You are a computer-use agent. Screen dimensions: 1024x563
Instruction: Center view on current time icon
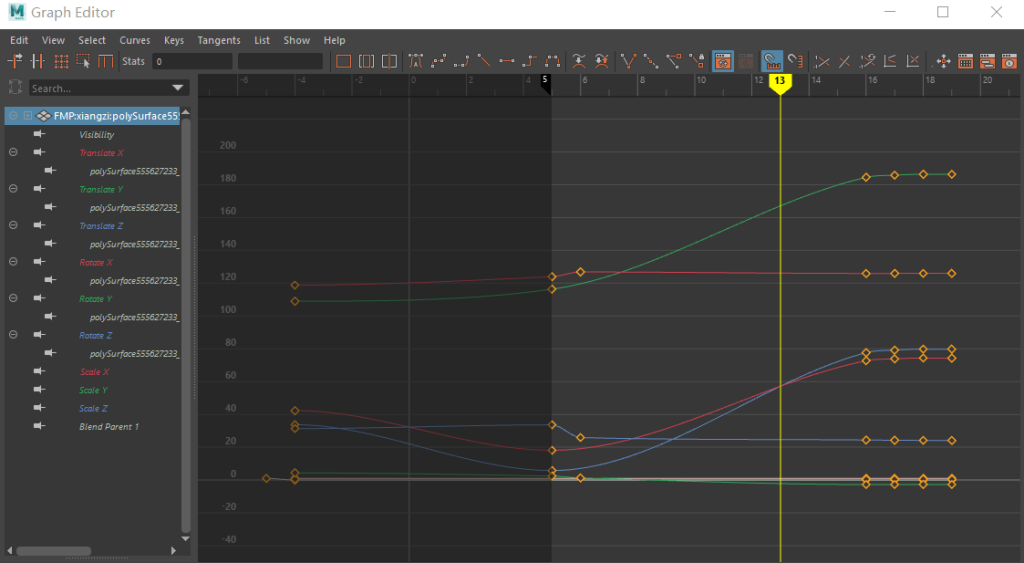click(389, 61)
